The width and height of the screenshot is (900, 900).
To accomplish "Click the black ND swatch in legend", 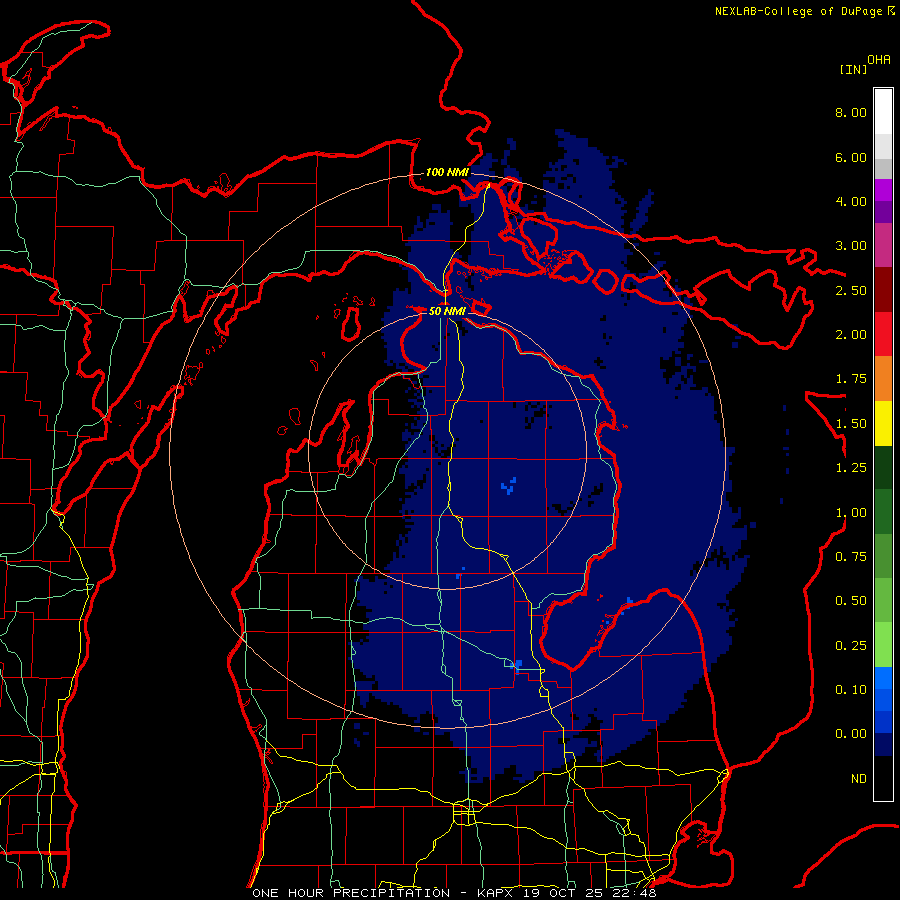I will [883, 778].
